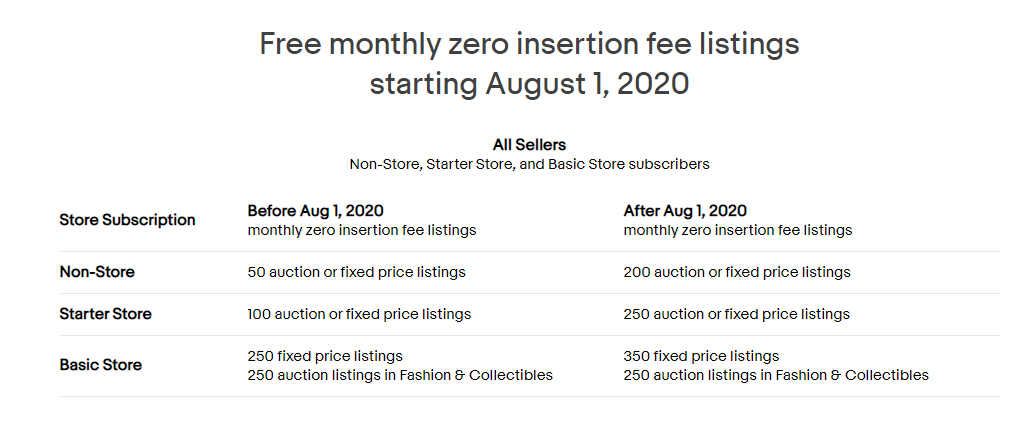The width and height of the screenshot is (1018, 431).
Task: Click '100 auction or fixed price listings' cell
Action: click(x=359, y=314)
